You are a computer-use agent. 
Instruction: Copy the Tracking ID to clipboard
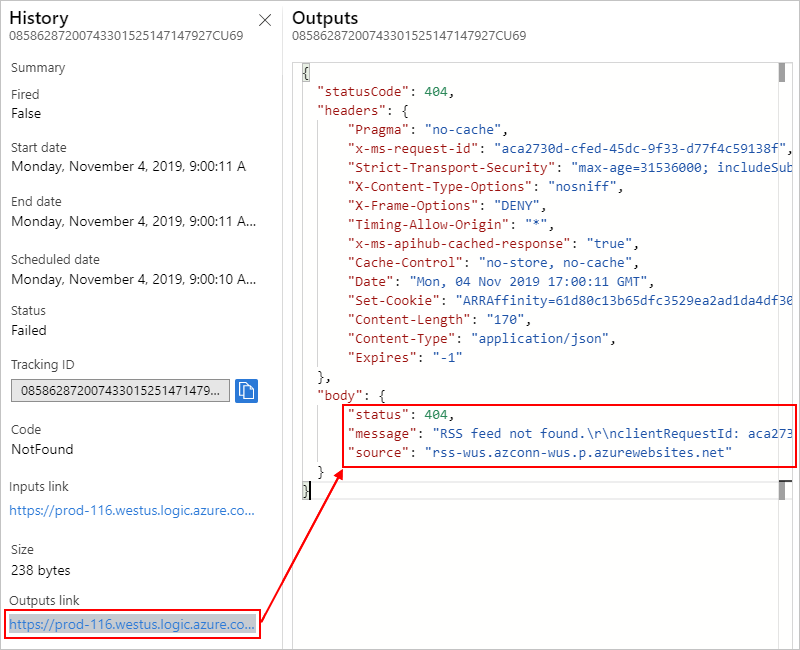pos(246,391)
